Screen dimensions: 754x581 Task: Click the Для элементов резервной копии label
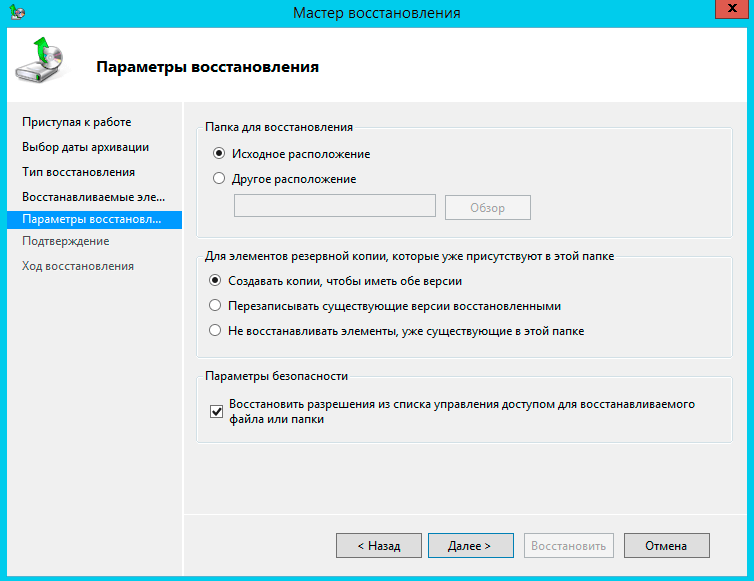[x=410, y=256]
